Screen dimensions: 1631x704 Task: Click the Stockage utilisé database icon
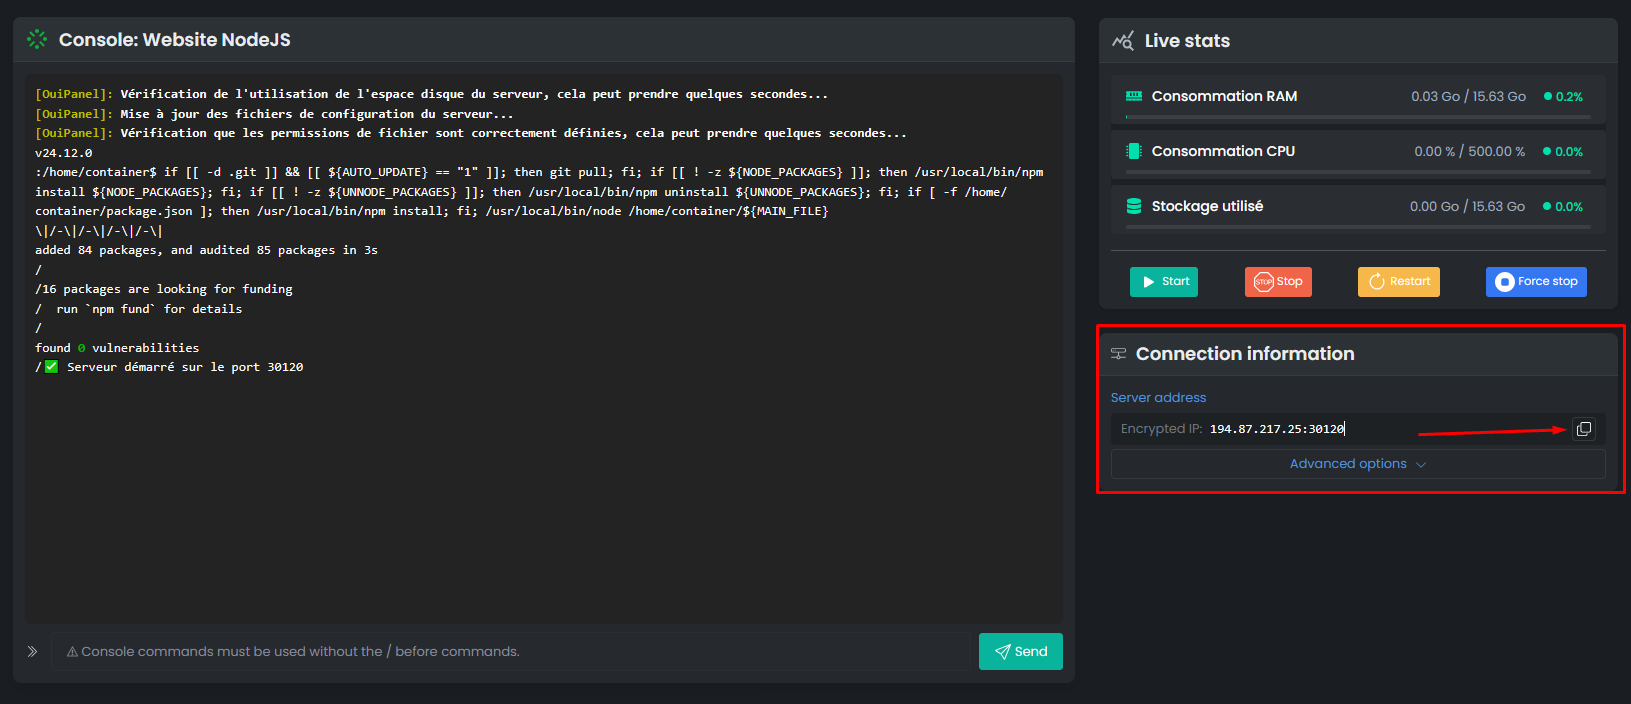tap(1133, 206)
